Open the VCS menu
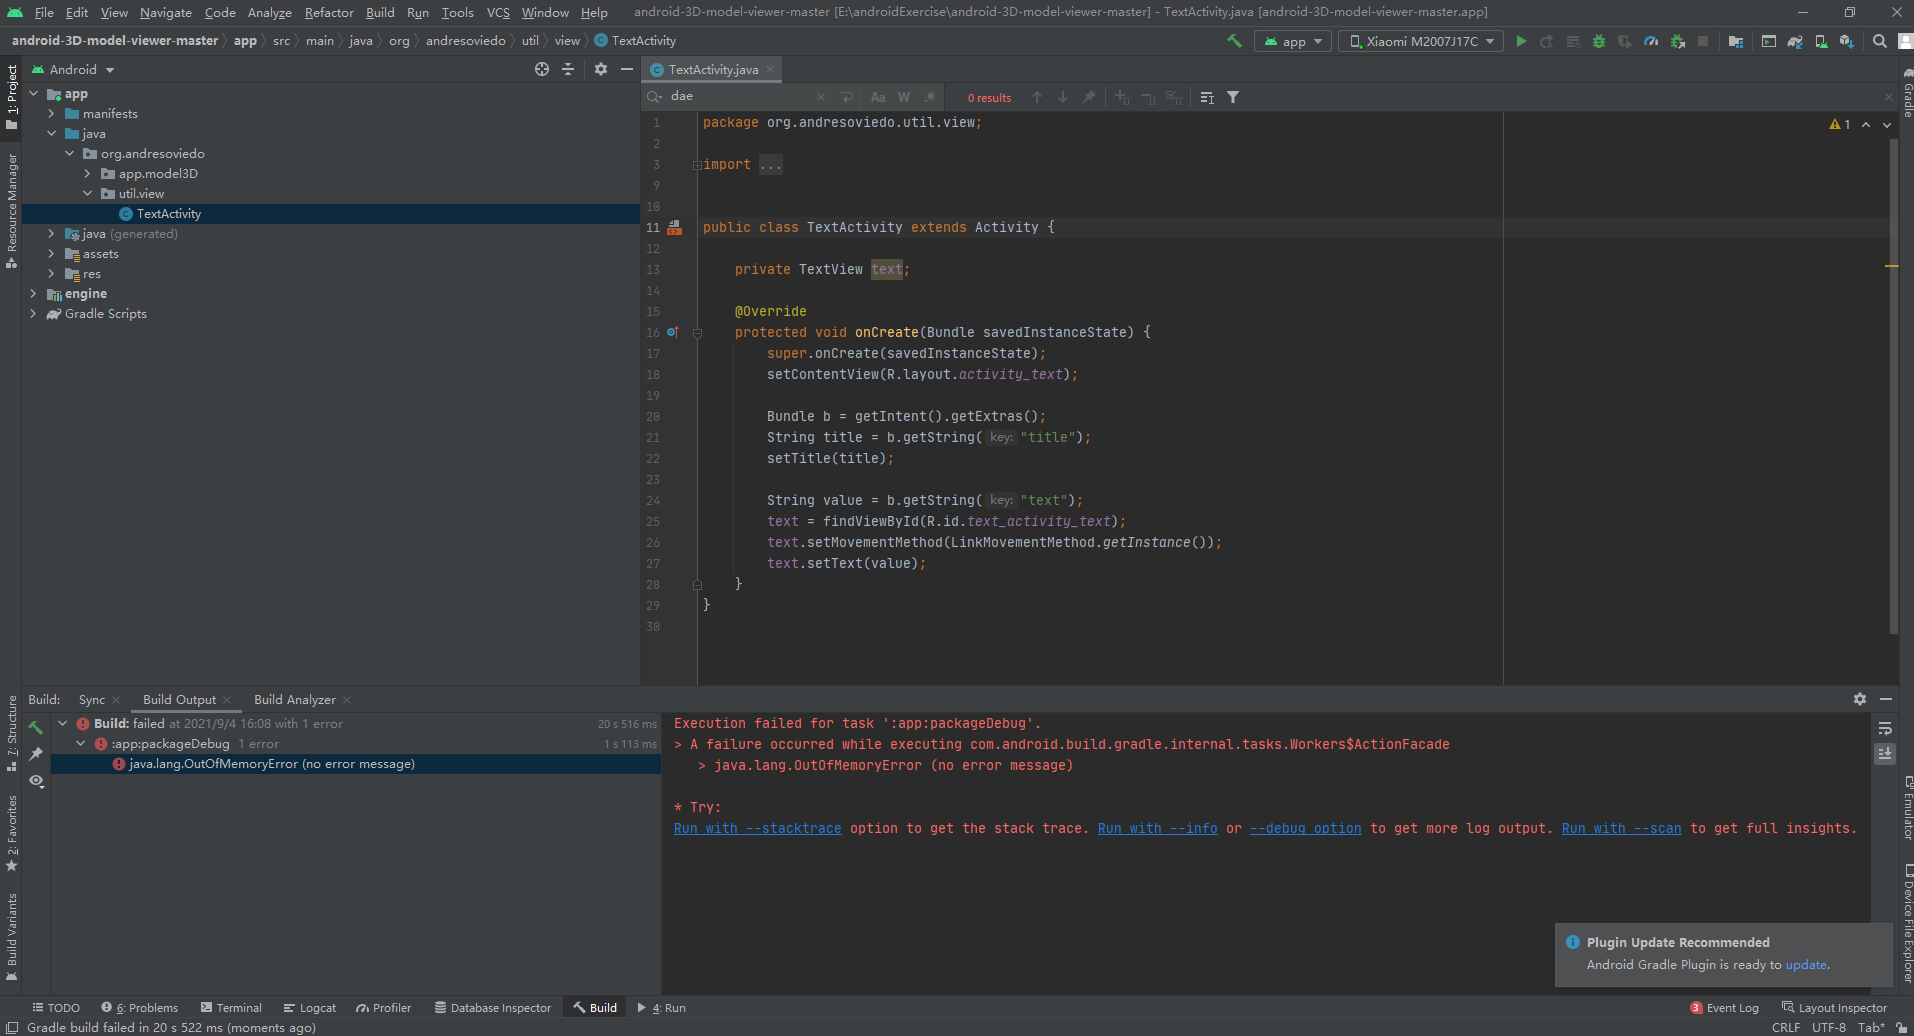This screenshot has width=1914, height=1036. tap(498, 12)
